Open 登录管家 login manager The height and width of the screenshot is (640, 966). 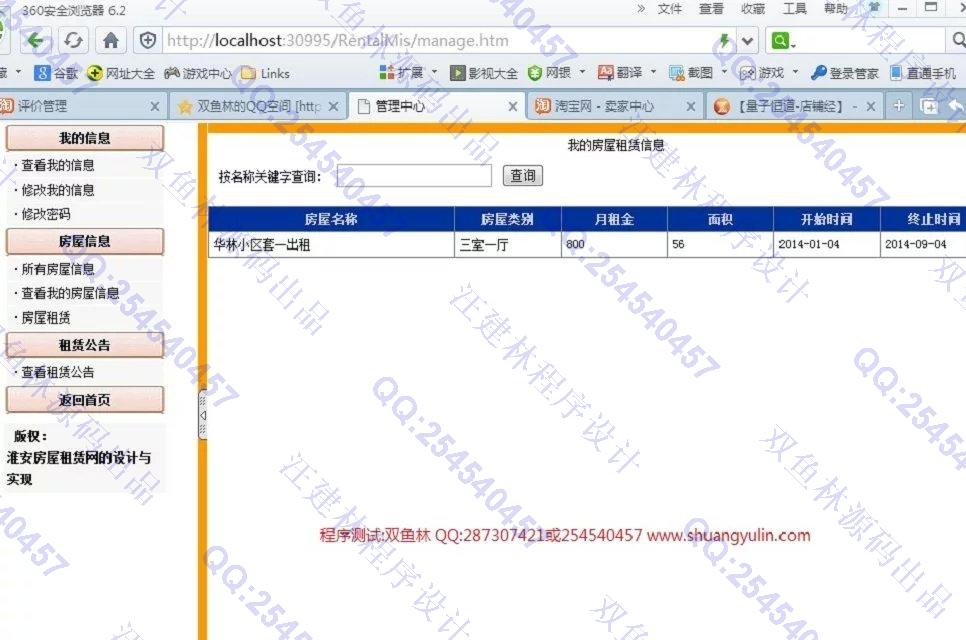[845, 73]
